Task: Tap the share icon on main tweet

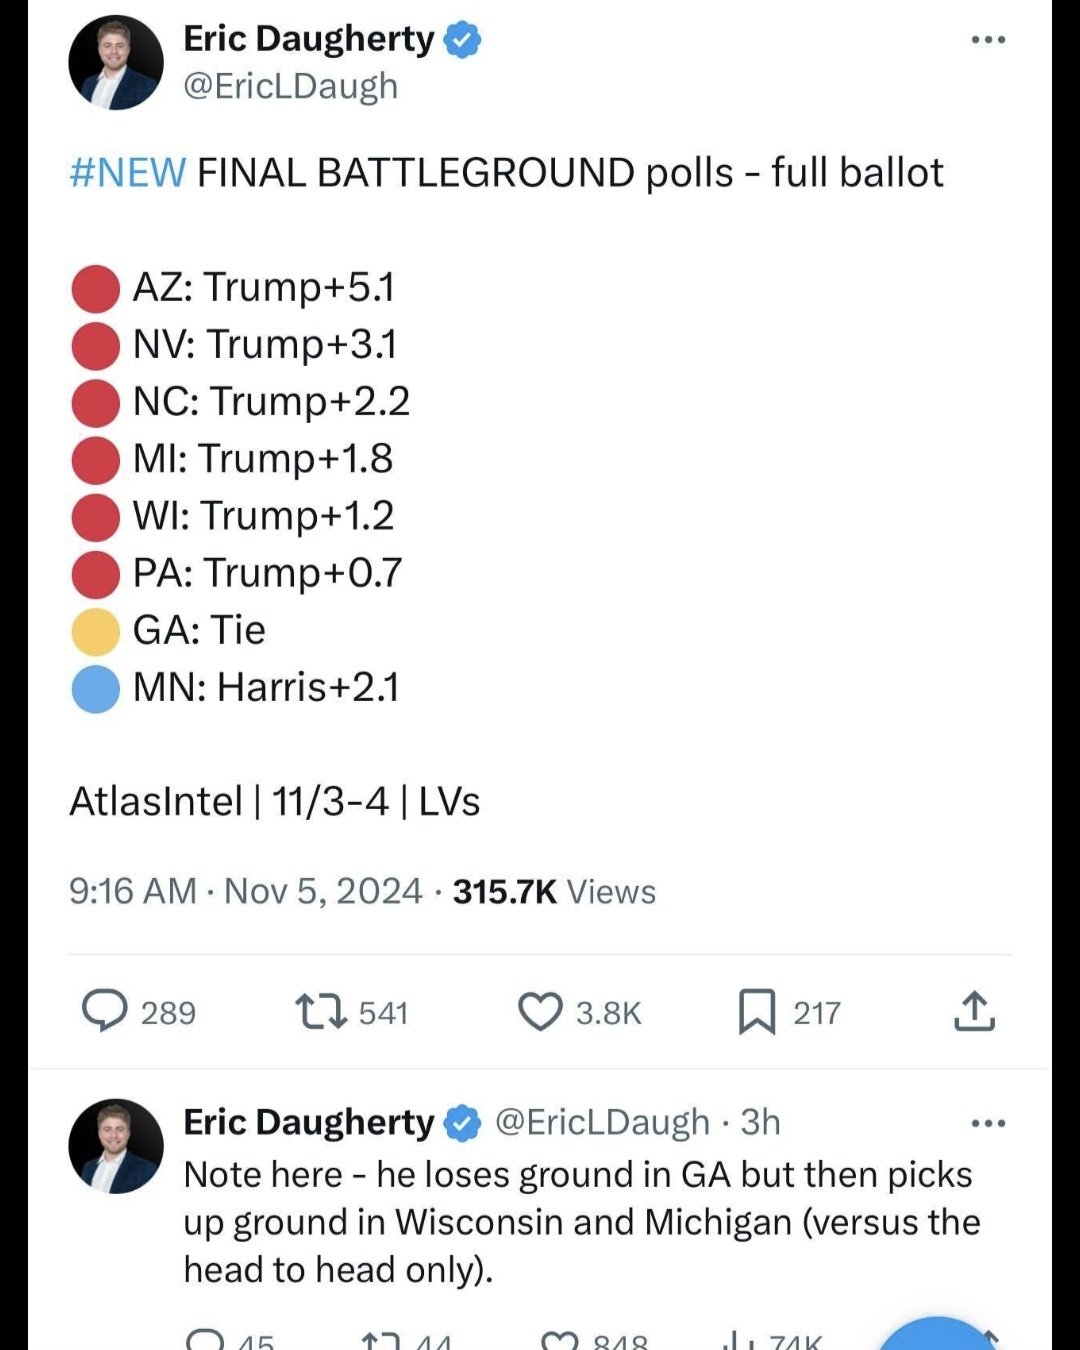Action: click(974, 1011)
